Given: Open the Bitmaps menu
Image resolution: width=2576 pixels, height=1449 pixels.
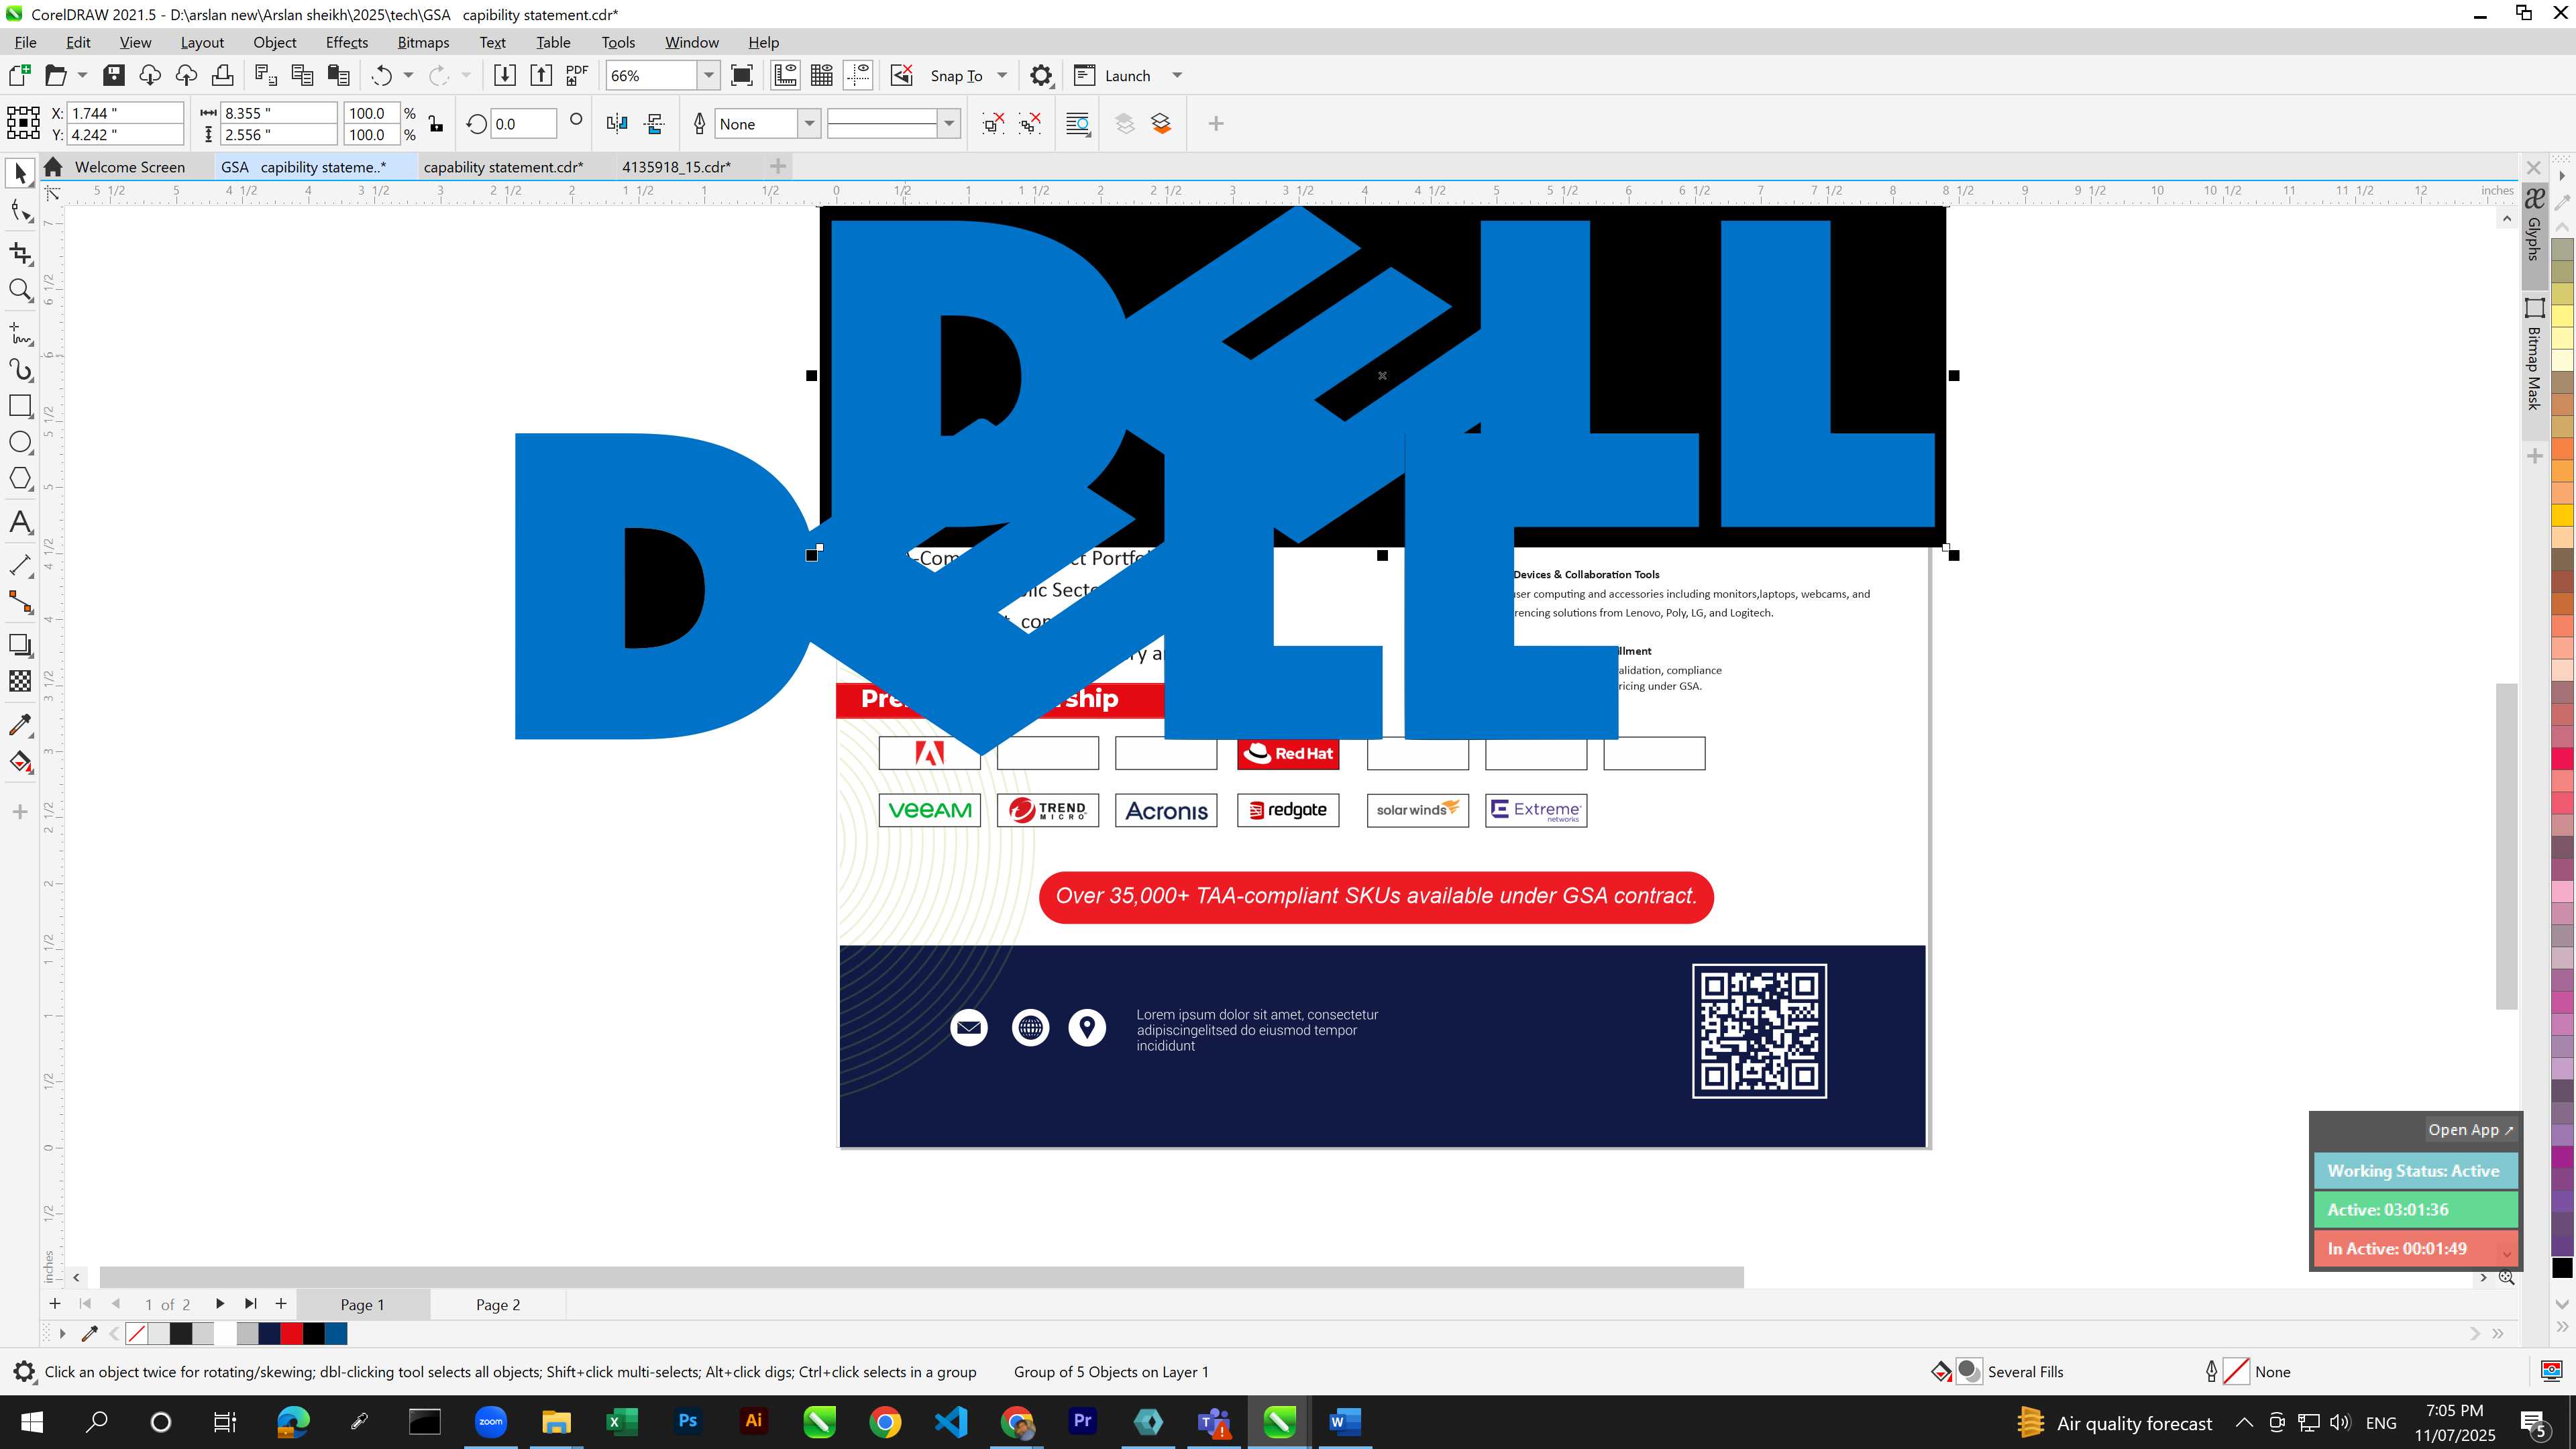Looking at the screenshot, I should [423, 42].
